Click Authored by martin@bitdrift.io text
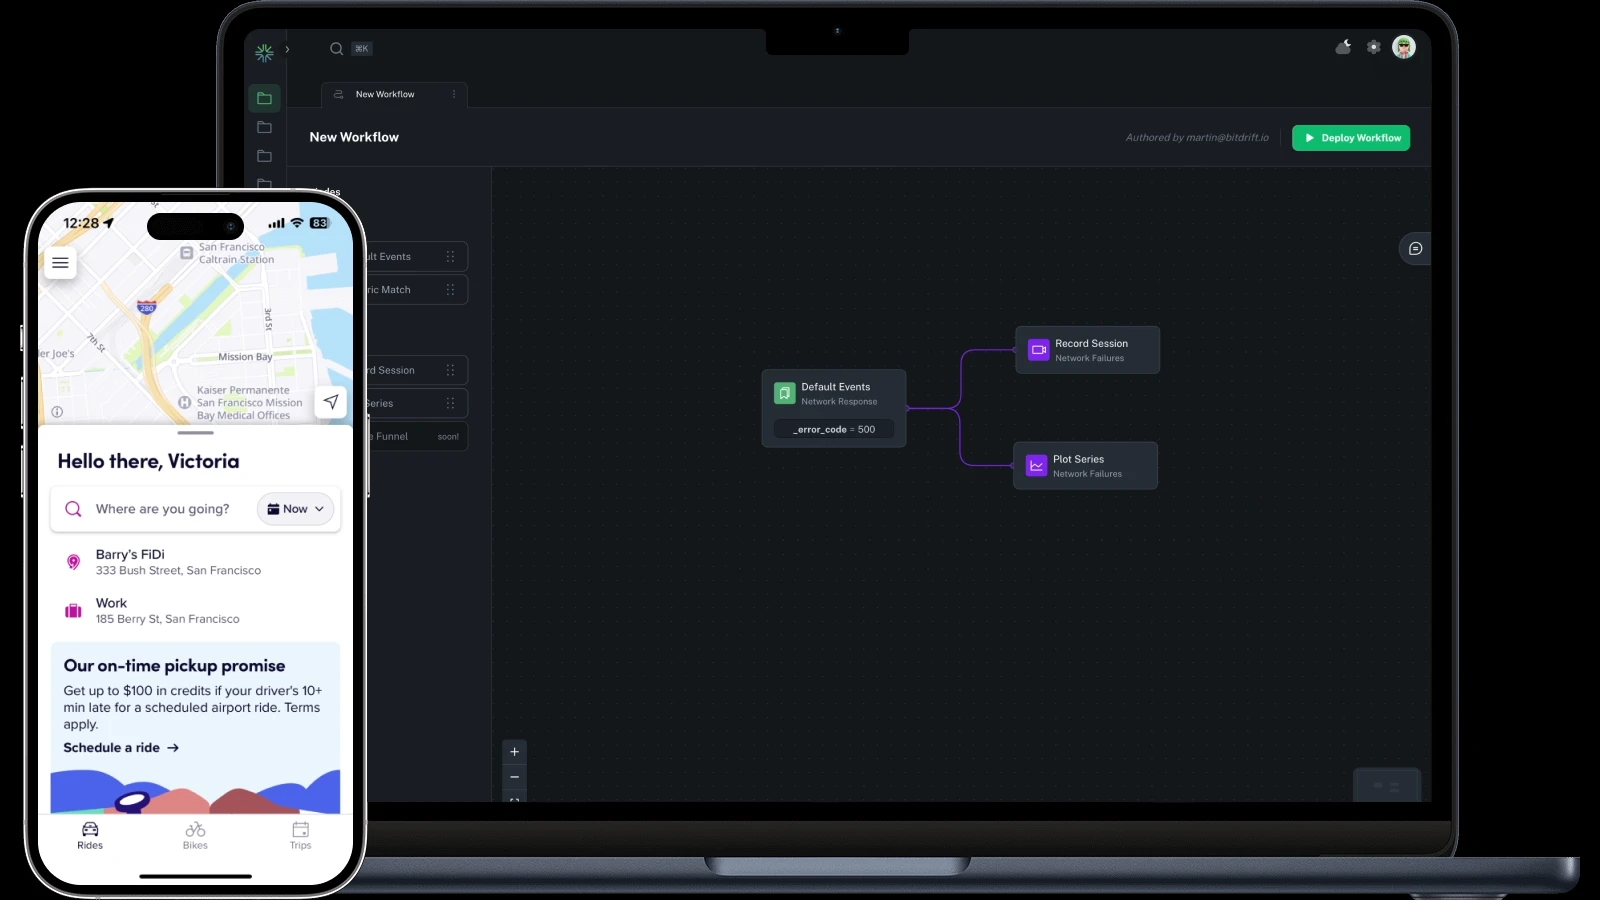The image size is (1600, 900). point(1197,138)
